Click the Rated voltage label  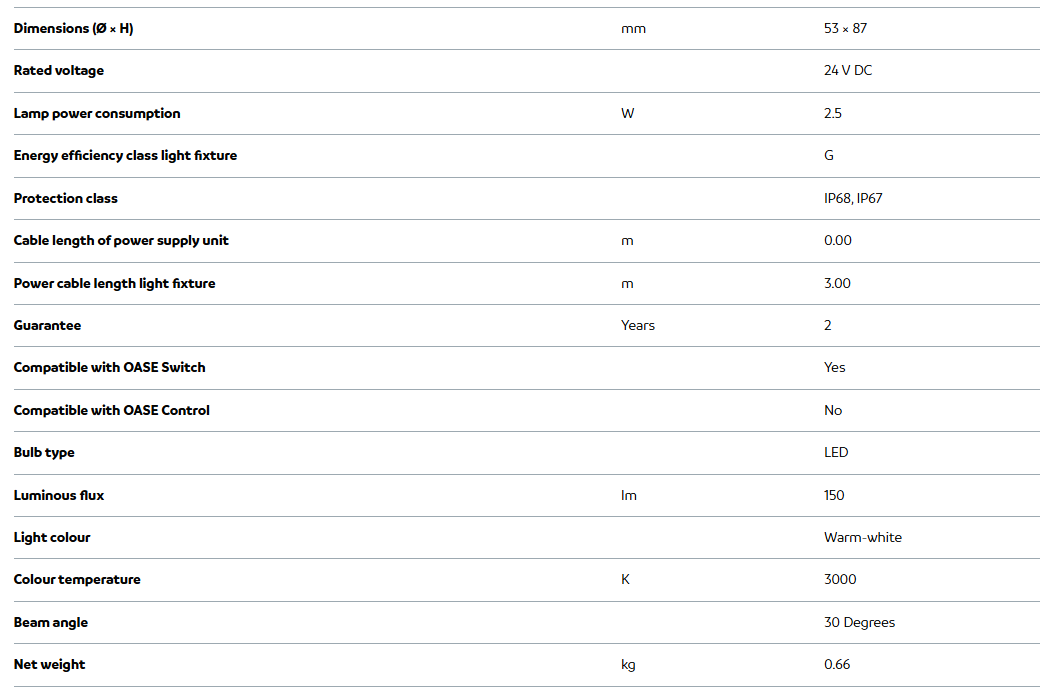(x=58, y=71)
